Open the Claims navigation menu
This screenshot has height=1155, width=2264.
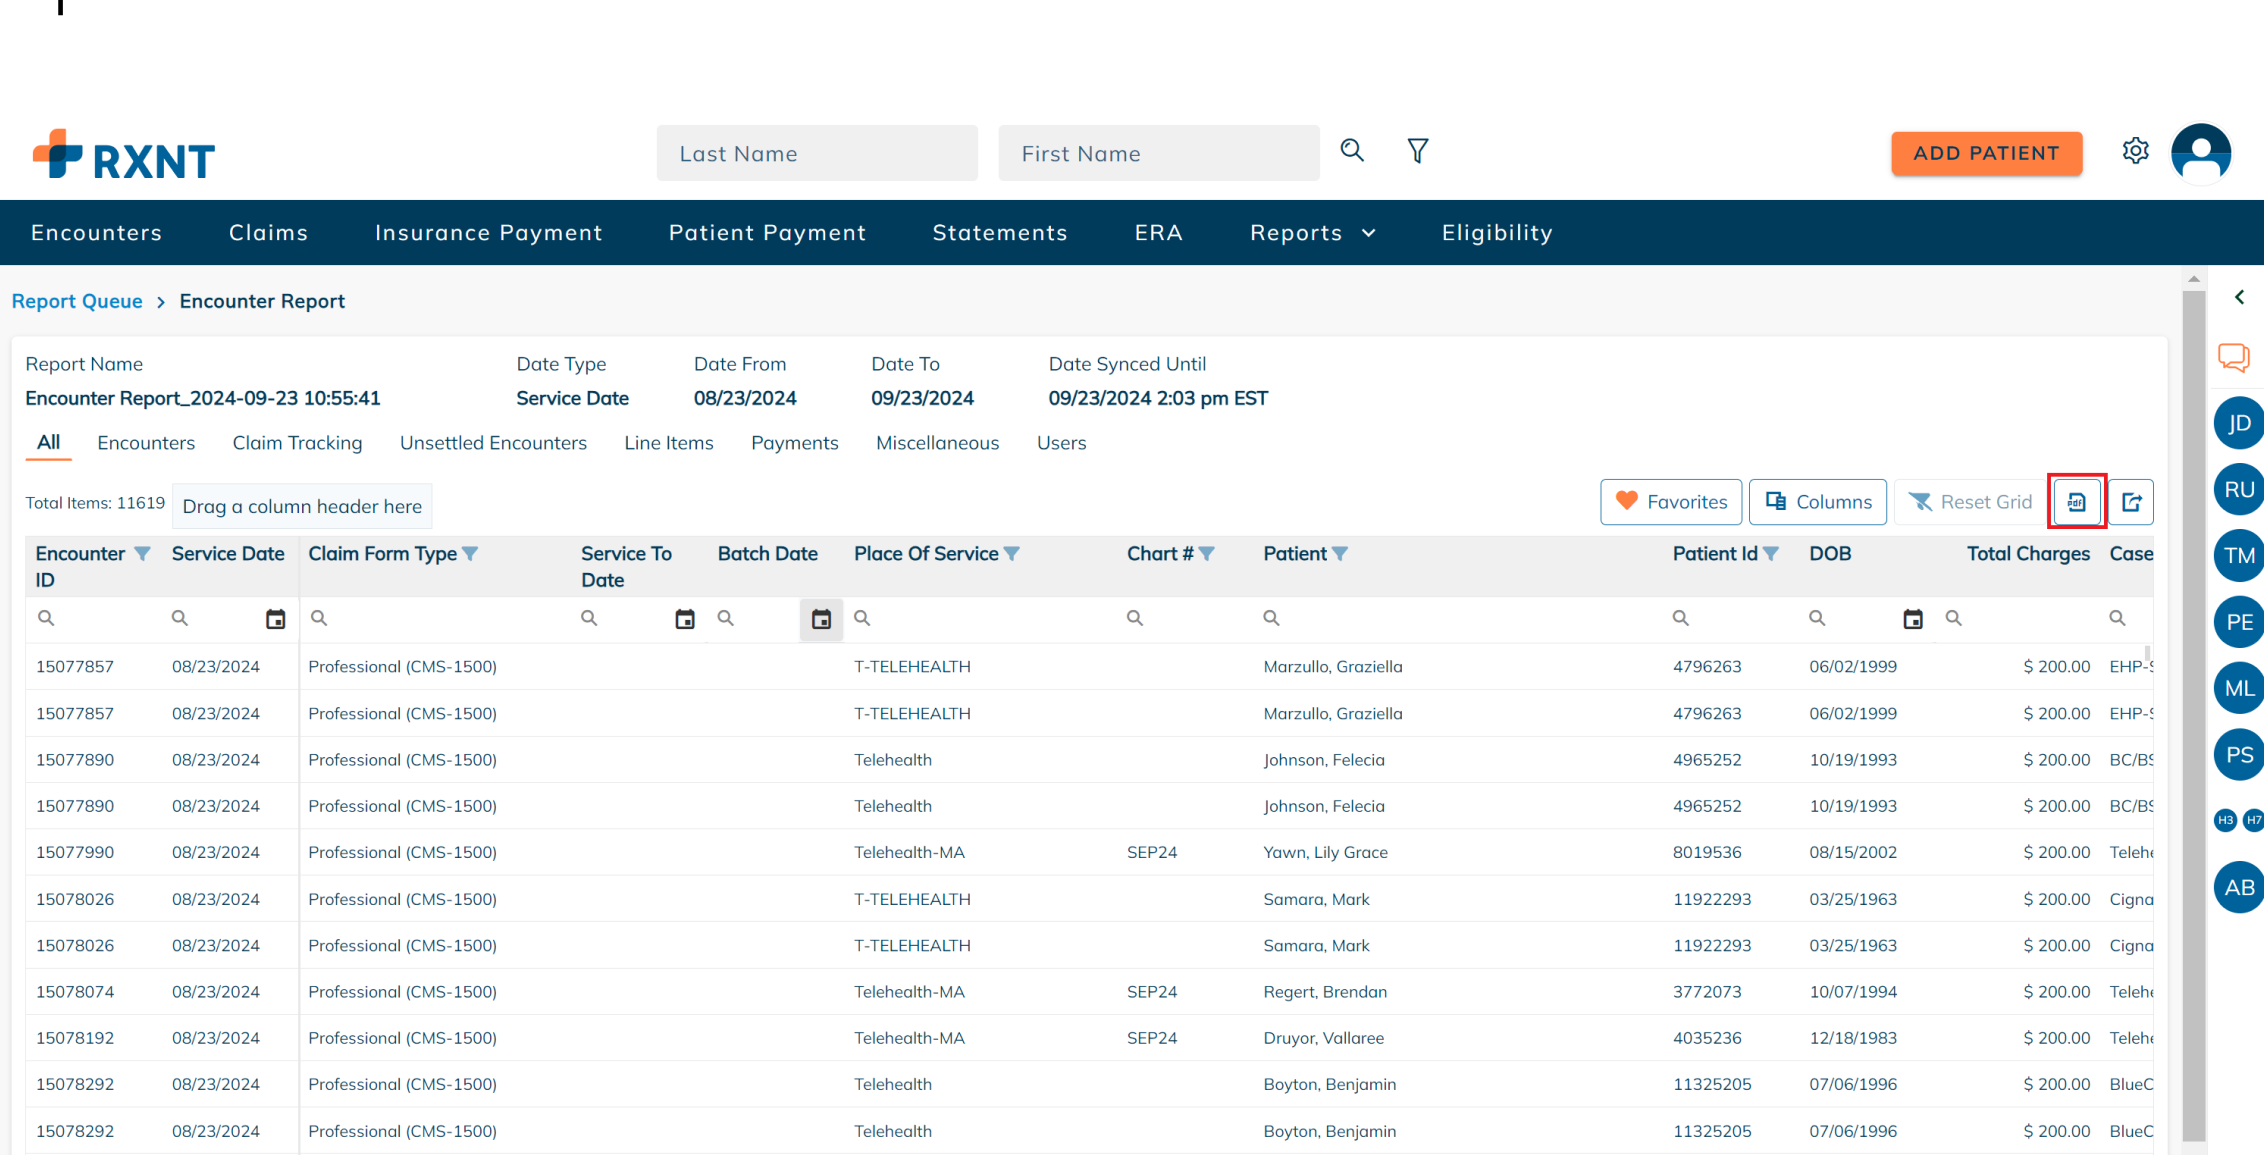click(267, 232)
